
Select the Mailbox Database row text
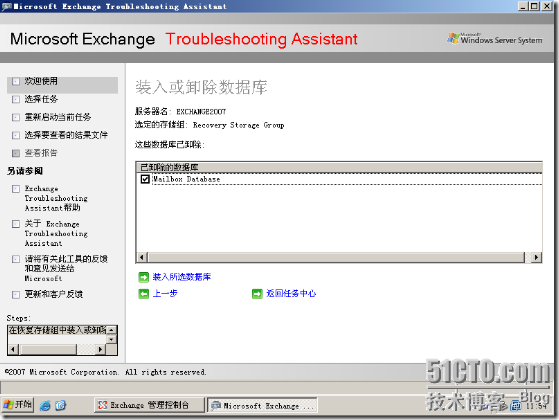click(186, 179)
